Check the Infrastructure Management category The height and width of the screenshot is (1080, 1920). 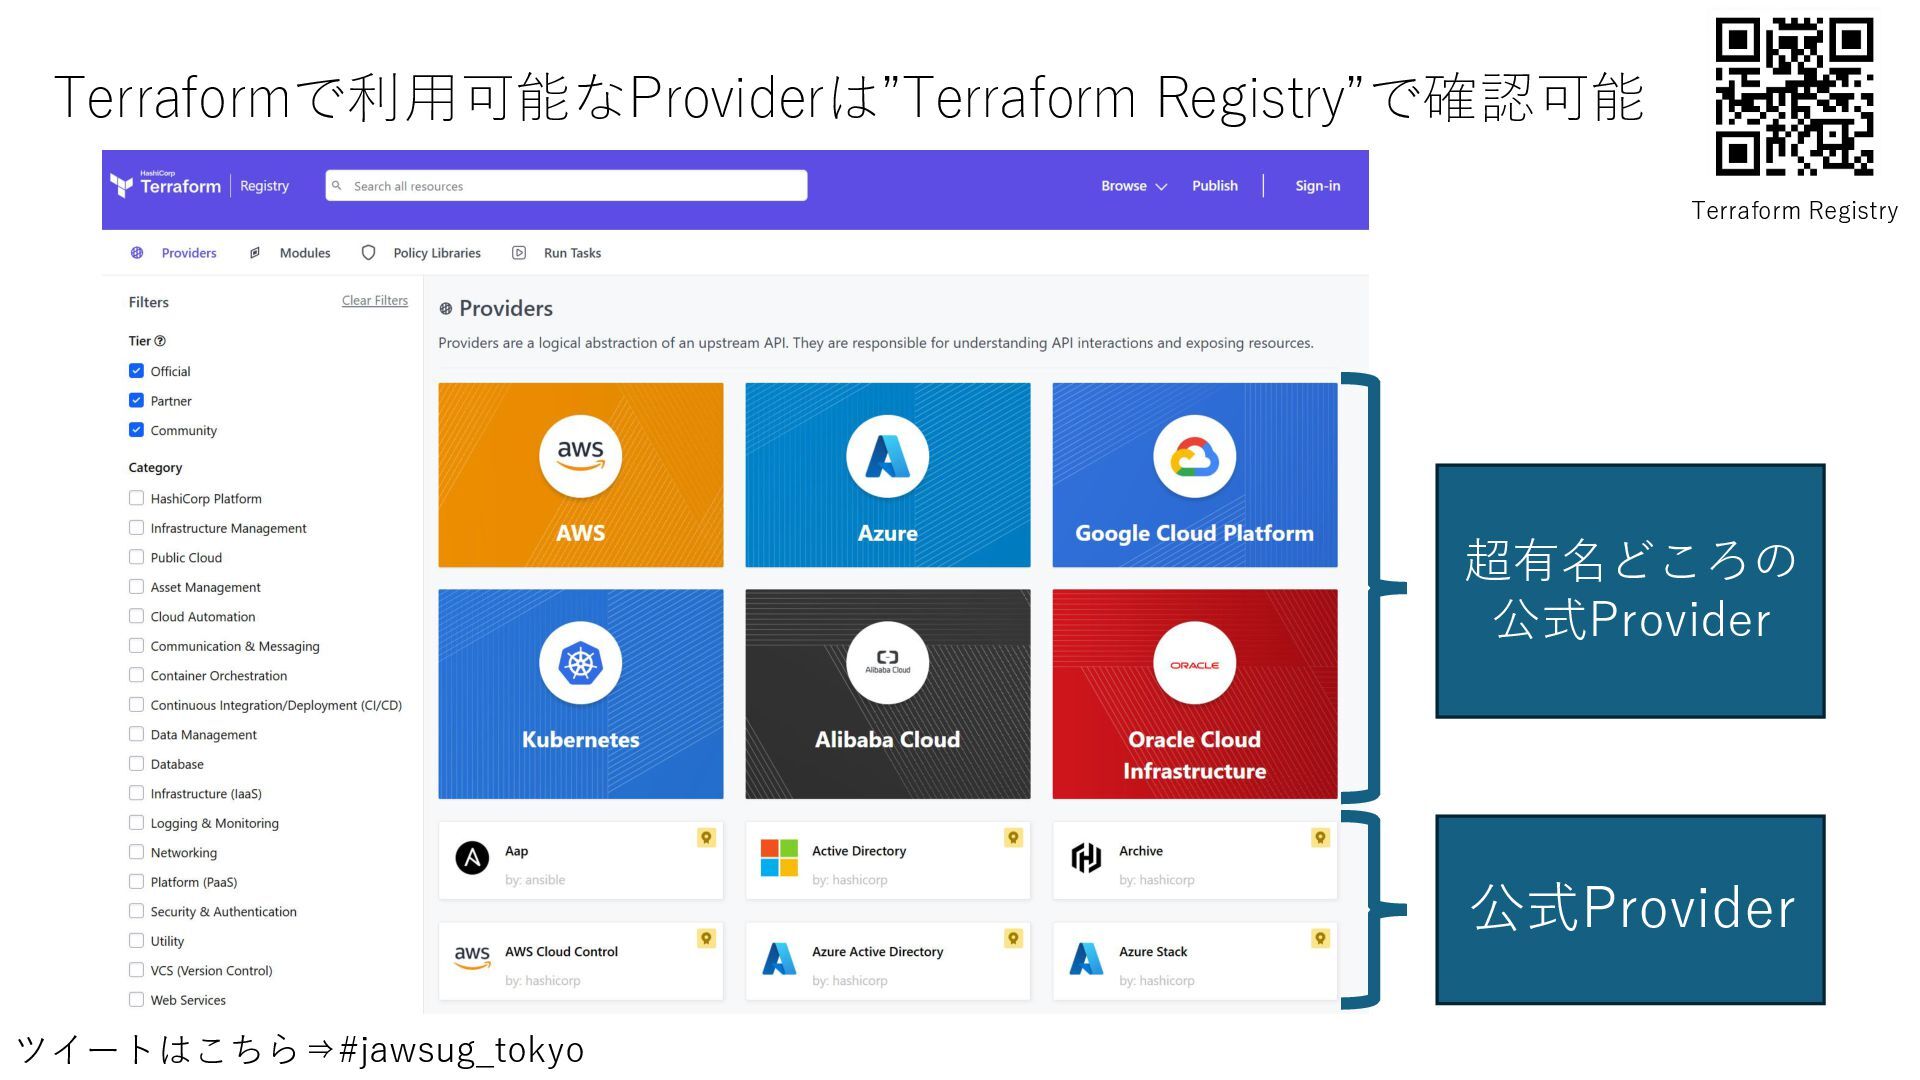[x=136, y=528]
